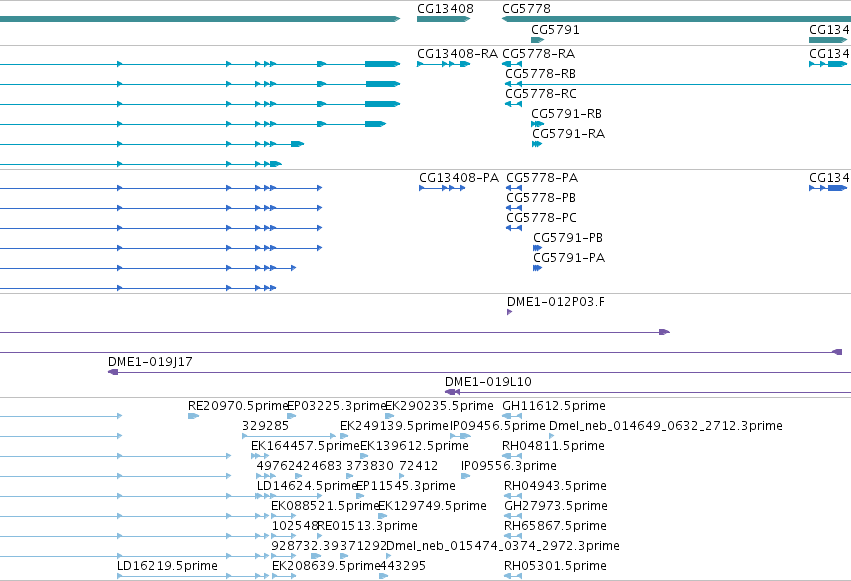Select EST EK088521.5prime

[325, 506]
